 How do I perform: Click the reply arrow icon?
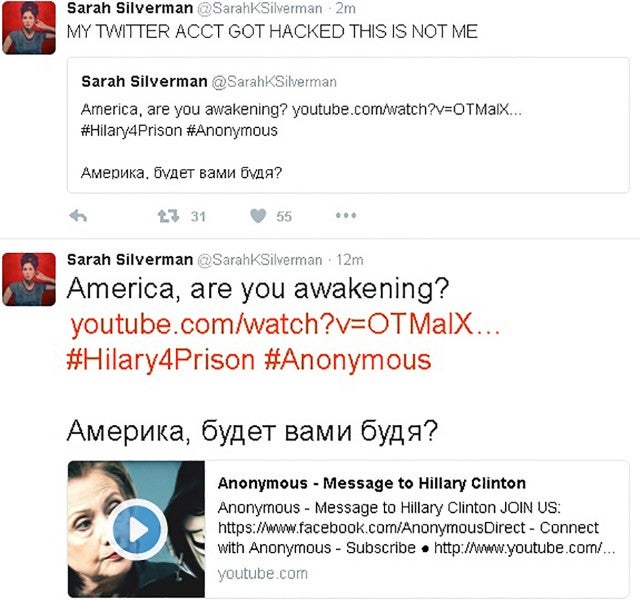click(78, 216)
